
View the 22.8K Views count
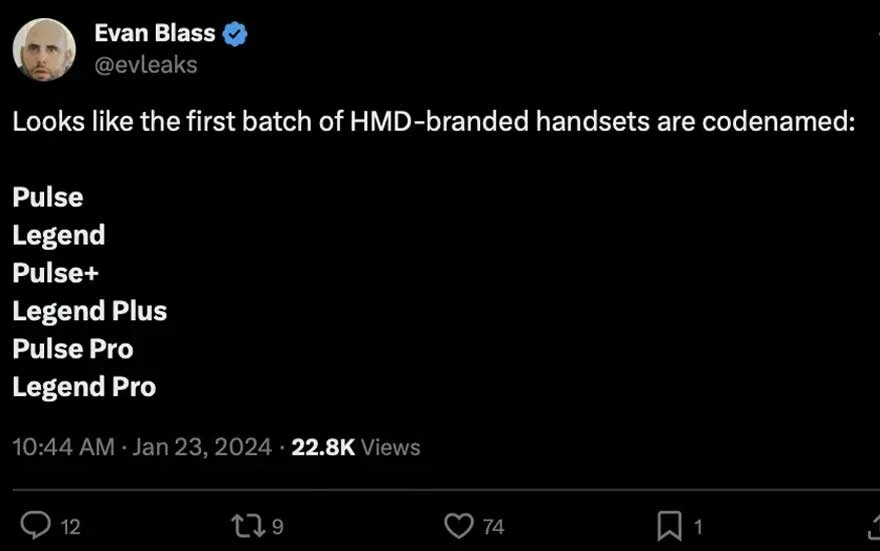coord(356,447)
